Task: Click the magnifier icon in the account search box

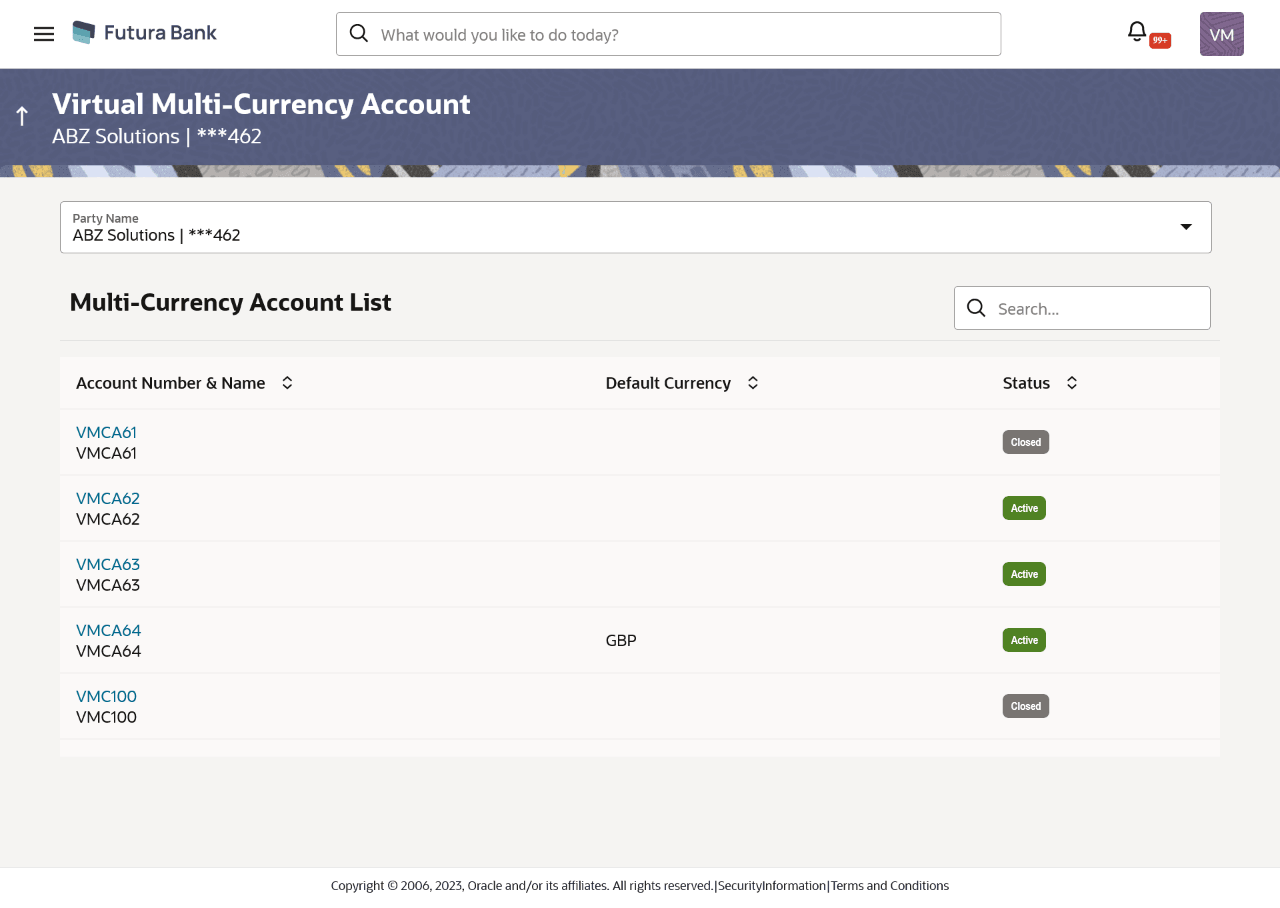Action: [x=976, y=308]
